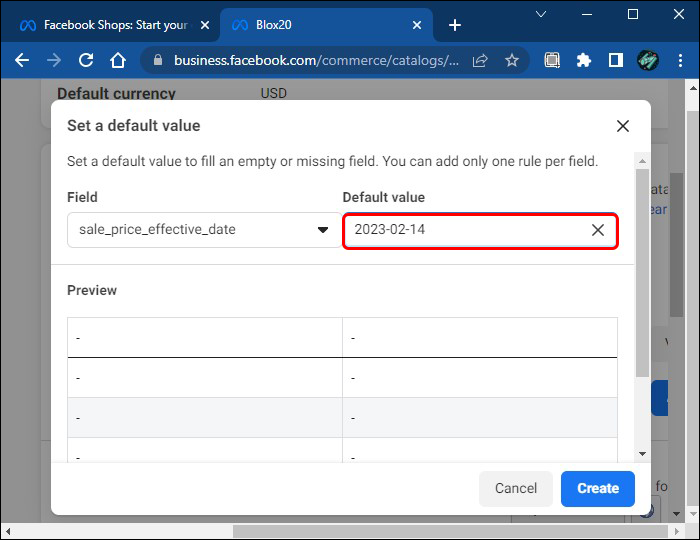The height and width of the screenshot is (540, 700).
Task: Open a new browser tab
Action: 455,24
